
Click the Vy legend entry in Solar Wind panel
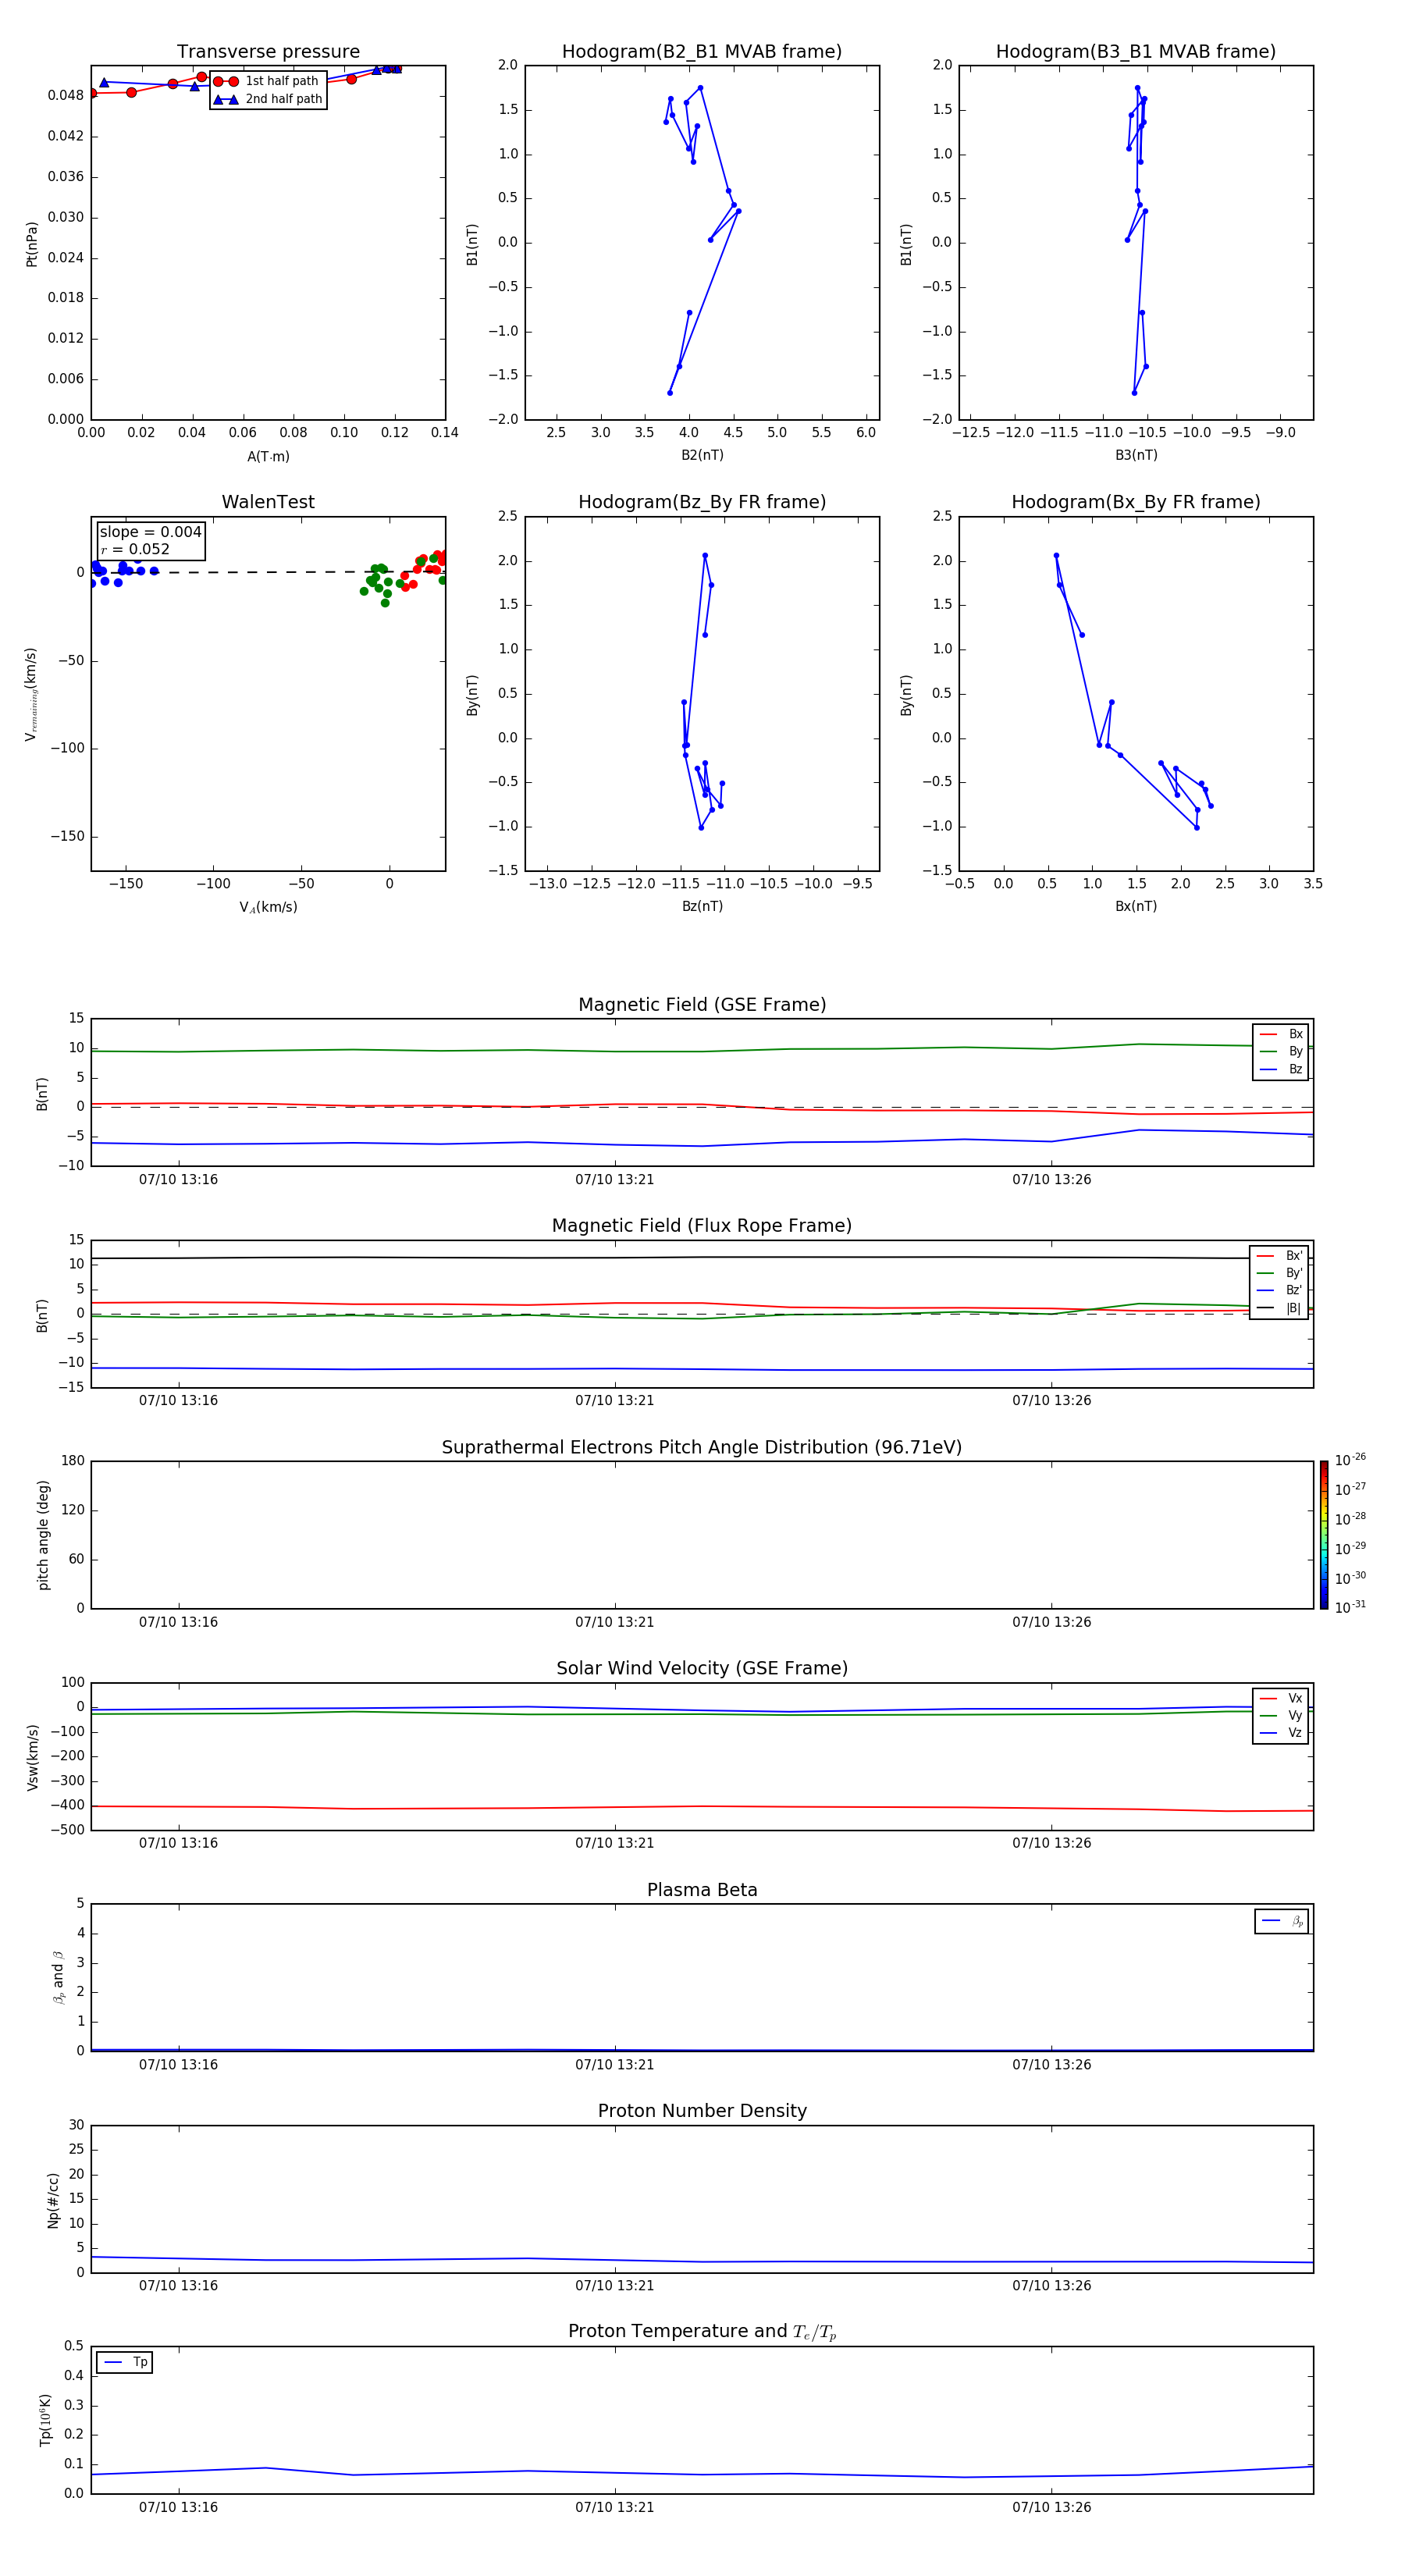tap(1281, 1715)
